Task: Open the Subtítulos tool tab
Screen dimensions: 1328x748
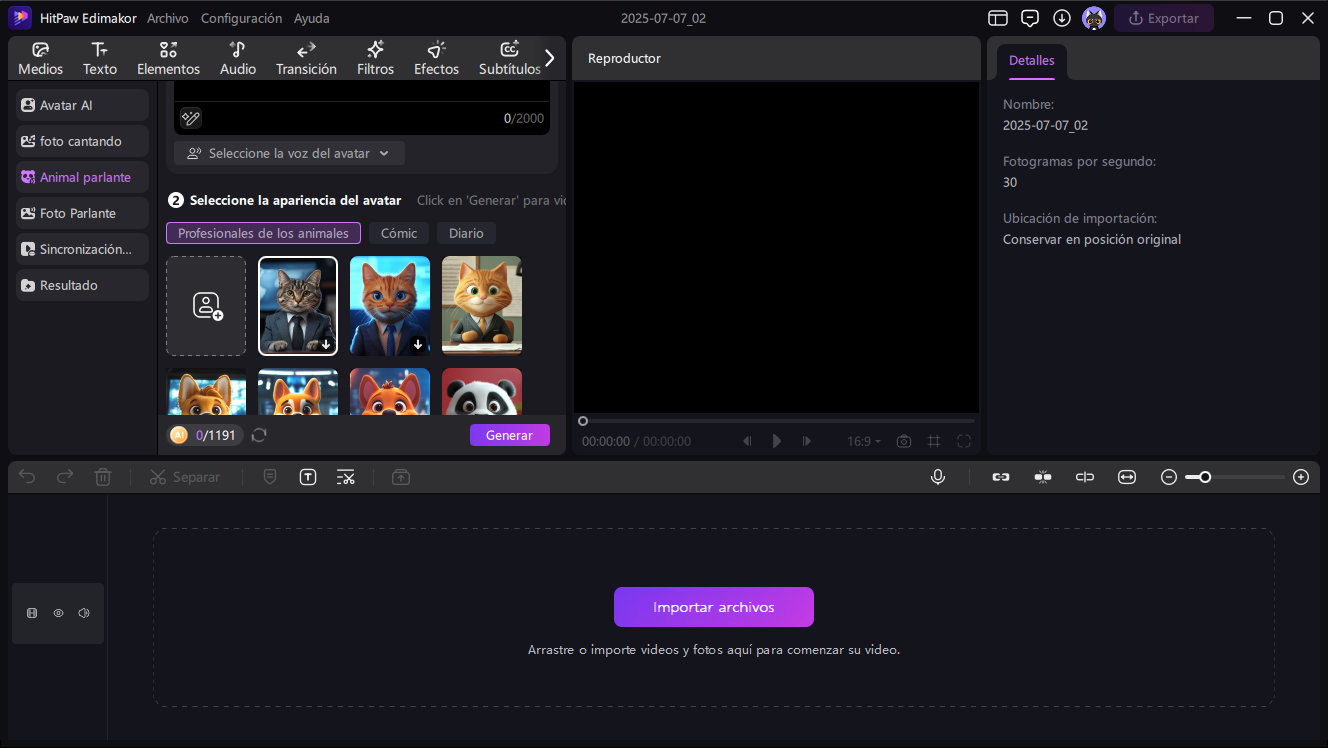Action: pos(509,59)
